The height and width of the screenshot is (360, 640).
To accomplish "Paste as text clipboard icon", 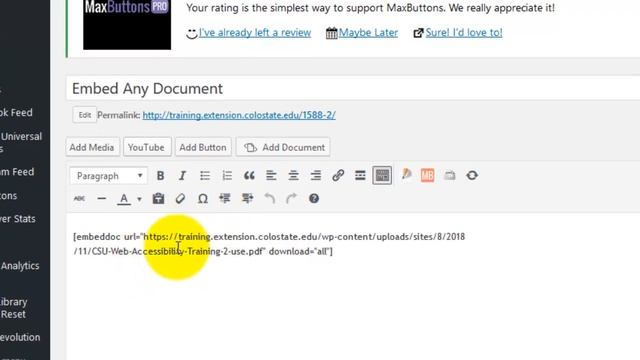I will tap(158, 198).
